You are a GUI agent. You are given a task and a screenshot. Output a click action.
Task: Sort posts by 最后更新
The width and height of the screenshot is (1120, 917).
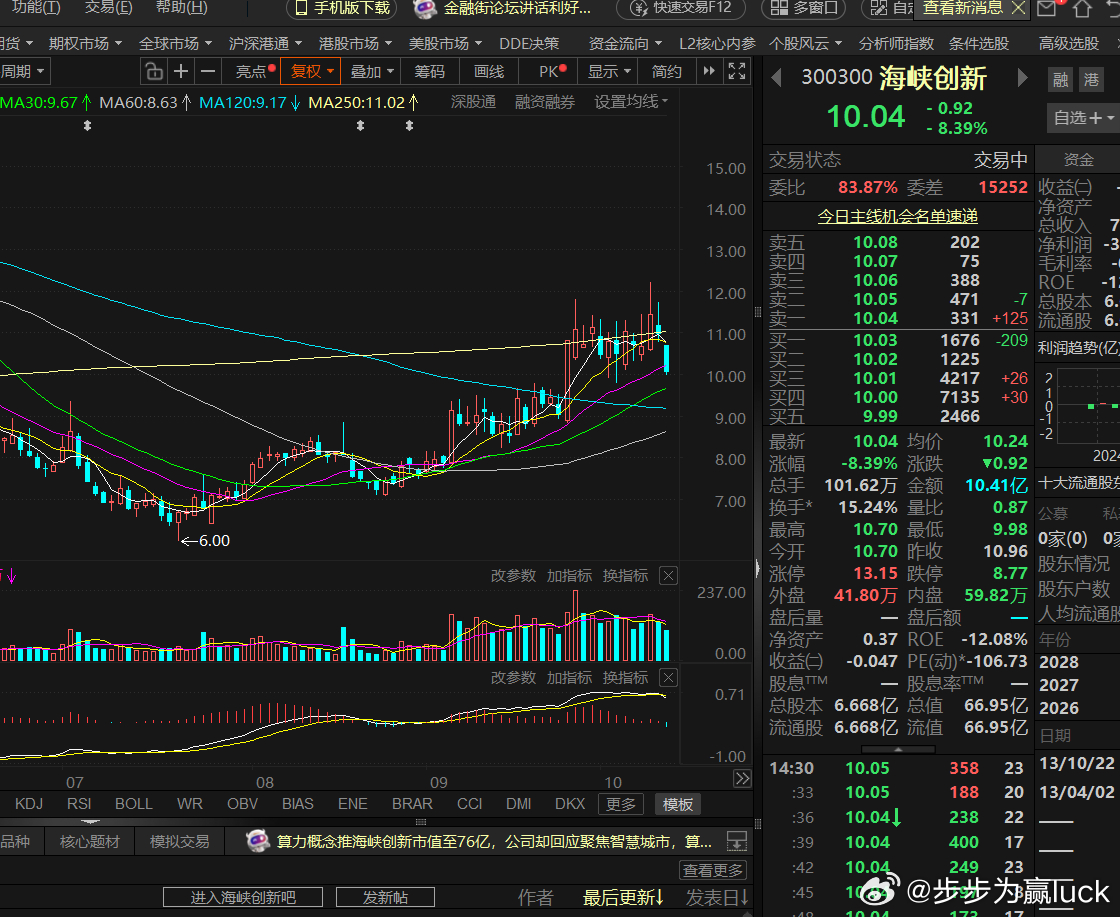pyautogui.click(x=624, y=898)
